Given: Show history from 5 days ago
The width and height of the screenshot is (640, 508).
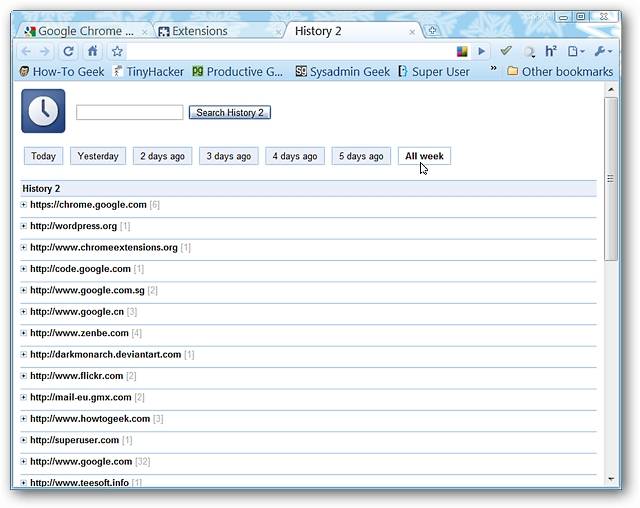Looking at the screenshot, I should point(361,156).
